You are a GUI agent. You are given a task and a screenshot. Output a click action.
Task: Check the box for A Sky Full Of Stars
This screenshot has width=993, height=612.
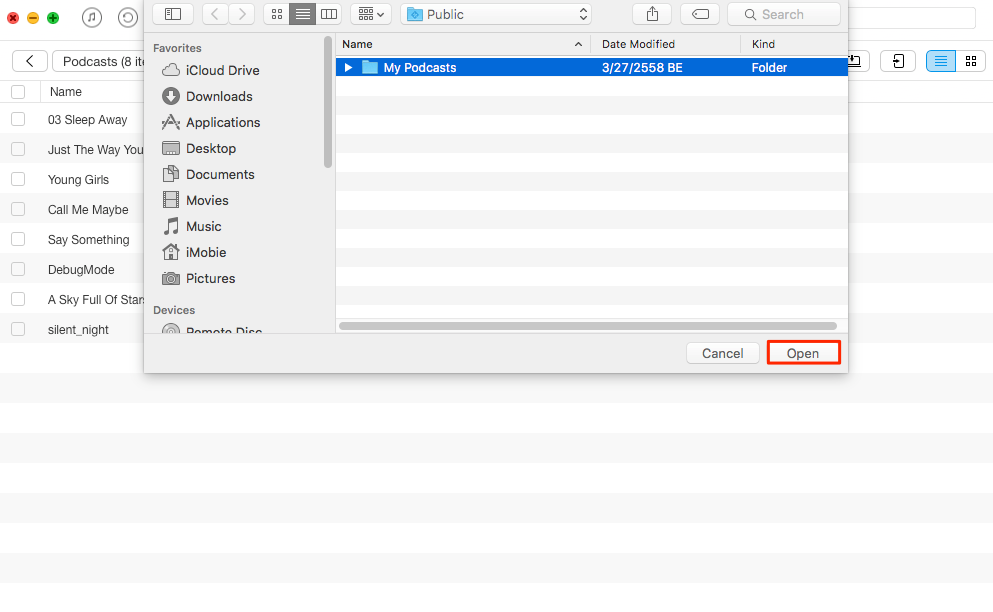click(x=18, y=299)
